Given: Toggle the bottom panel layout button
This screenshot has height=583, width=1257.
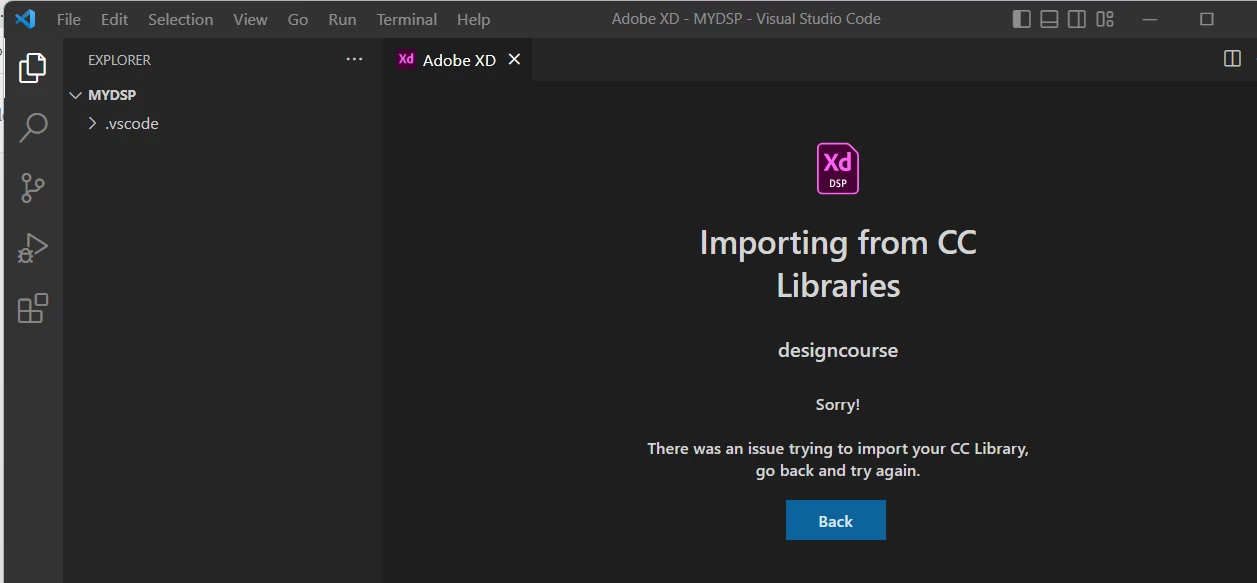Looking at the screenshot, I should pos(1049,19).
